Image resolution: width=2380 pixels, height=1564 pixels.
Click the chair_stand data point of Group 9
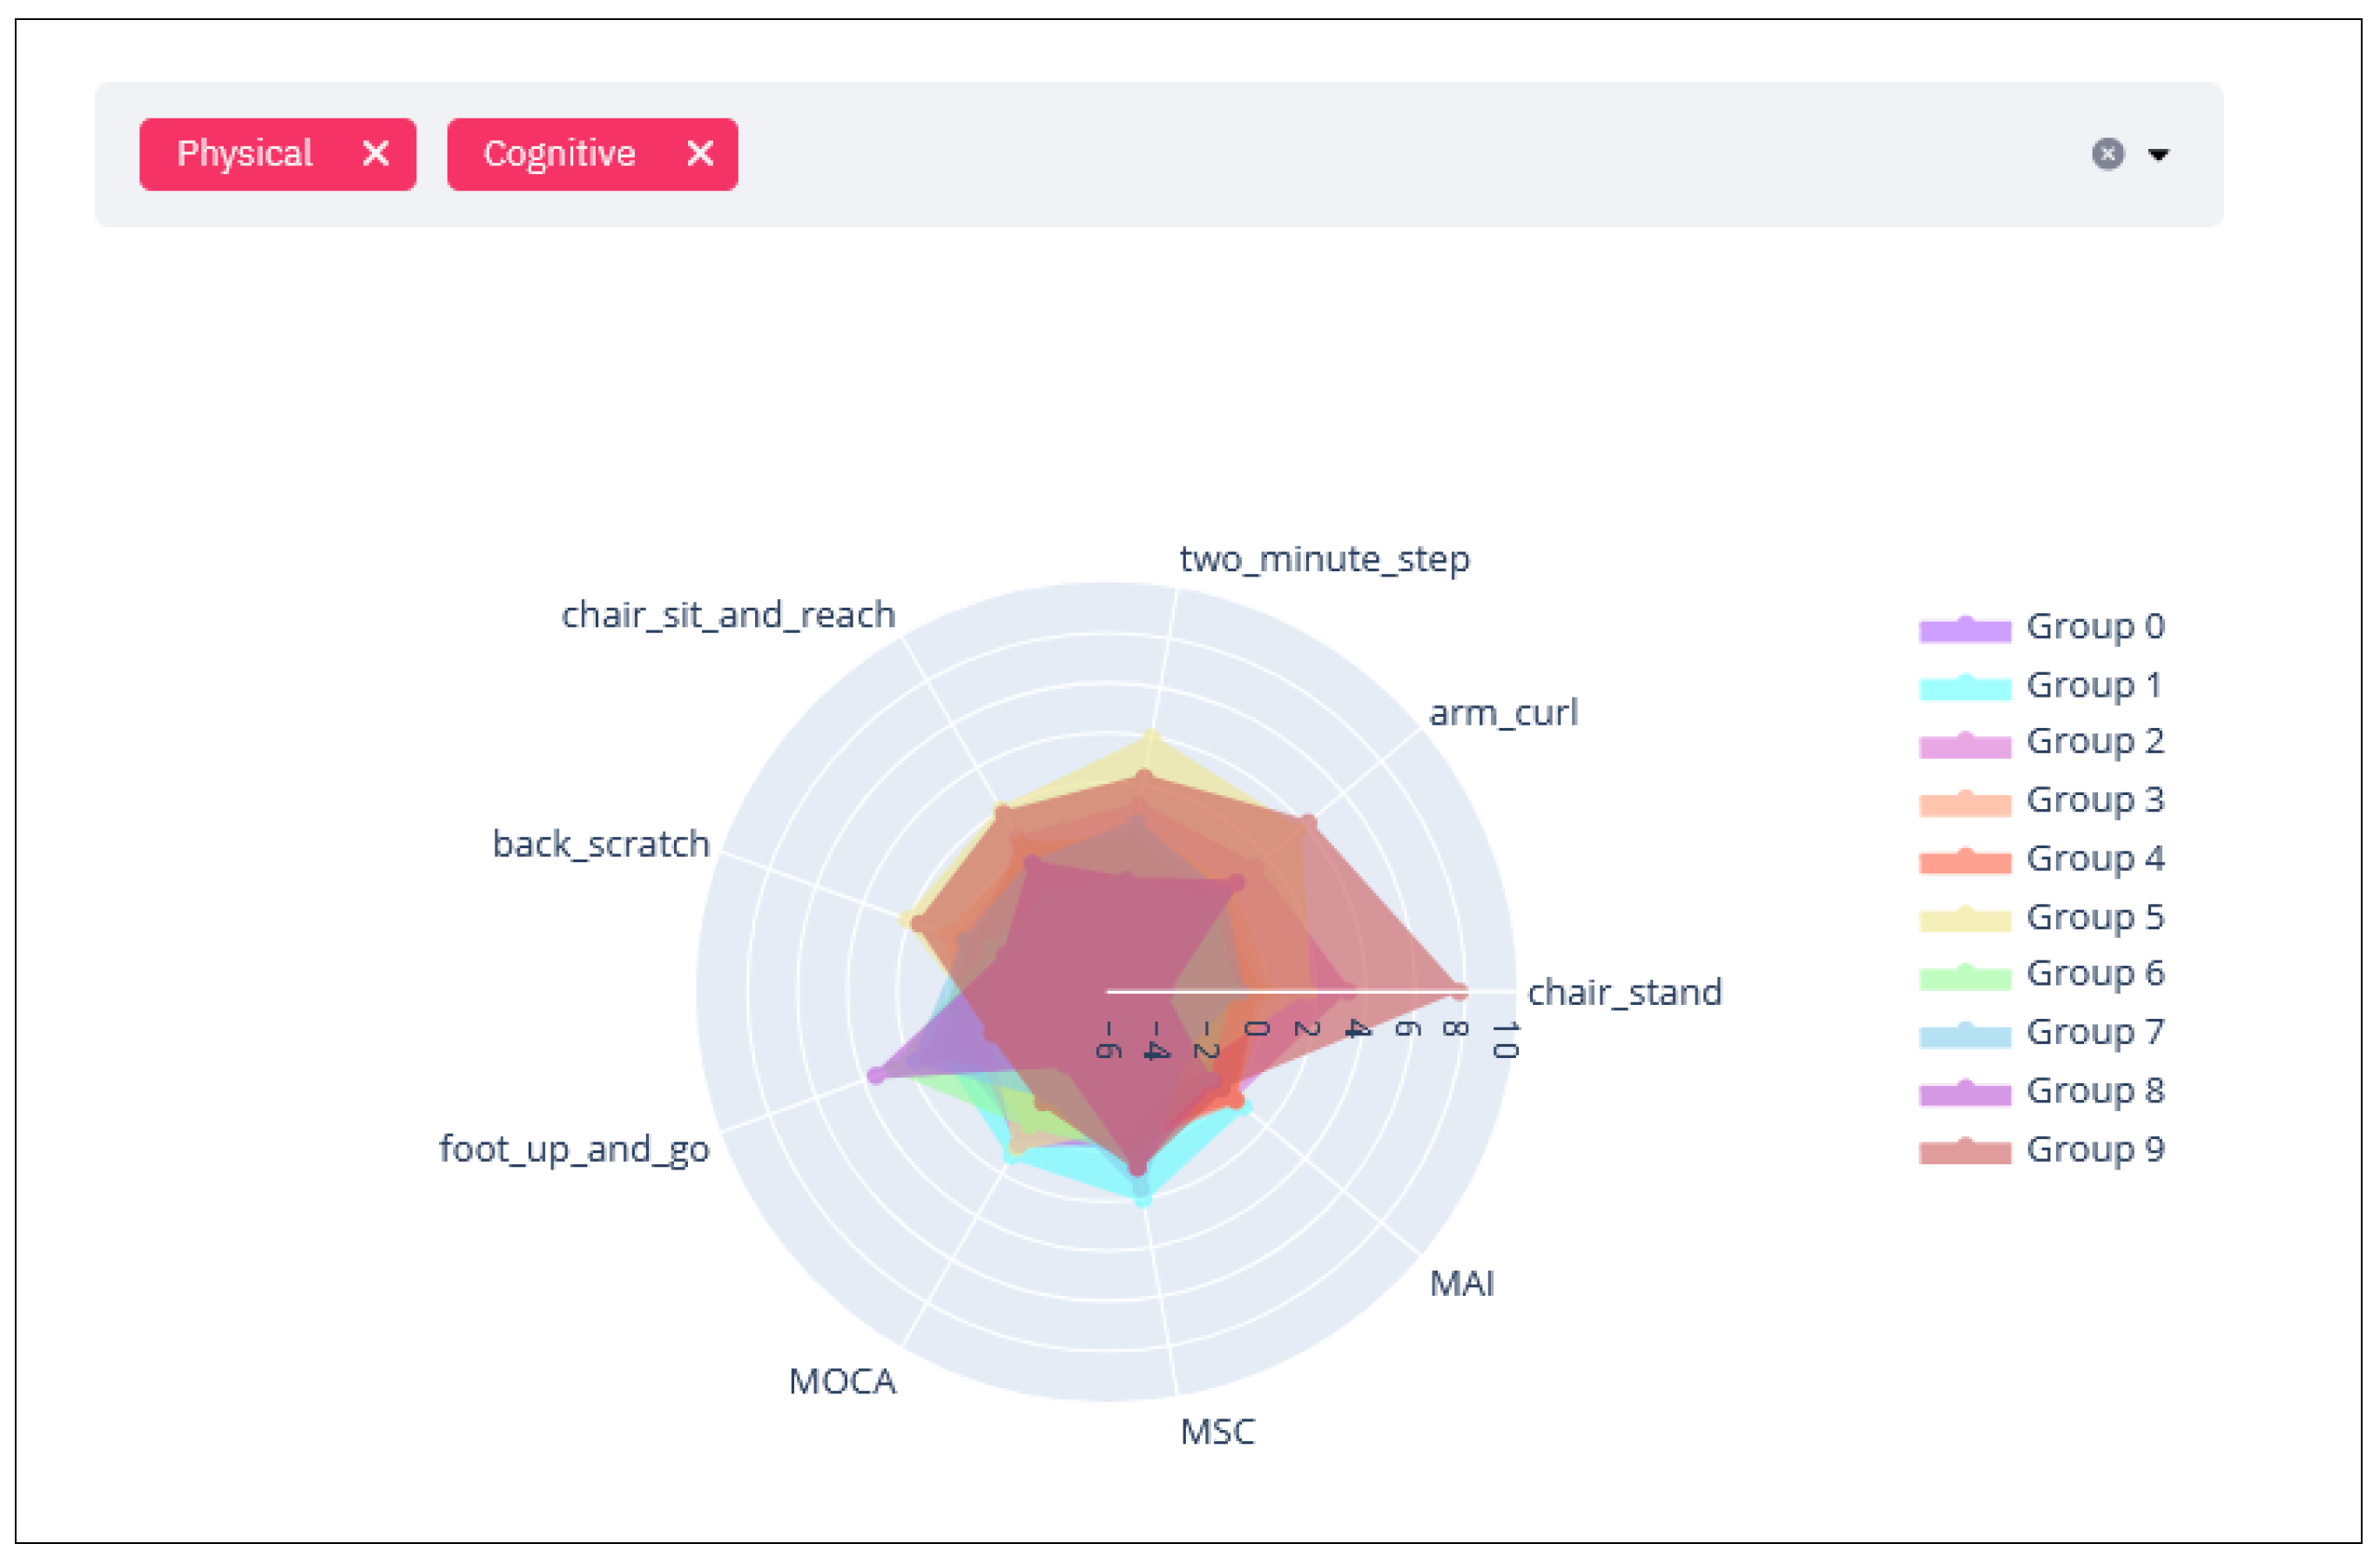click(1459, 991)
